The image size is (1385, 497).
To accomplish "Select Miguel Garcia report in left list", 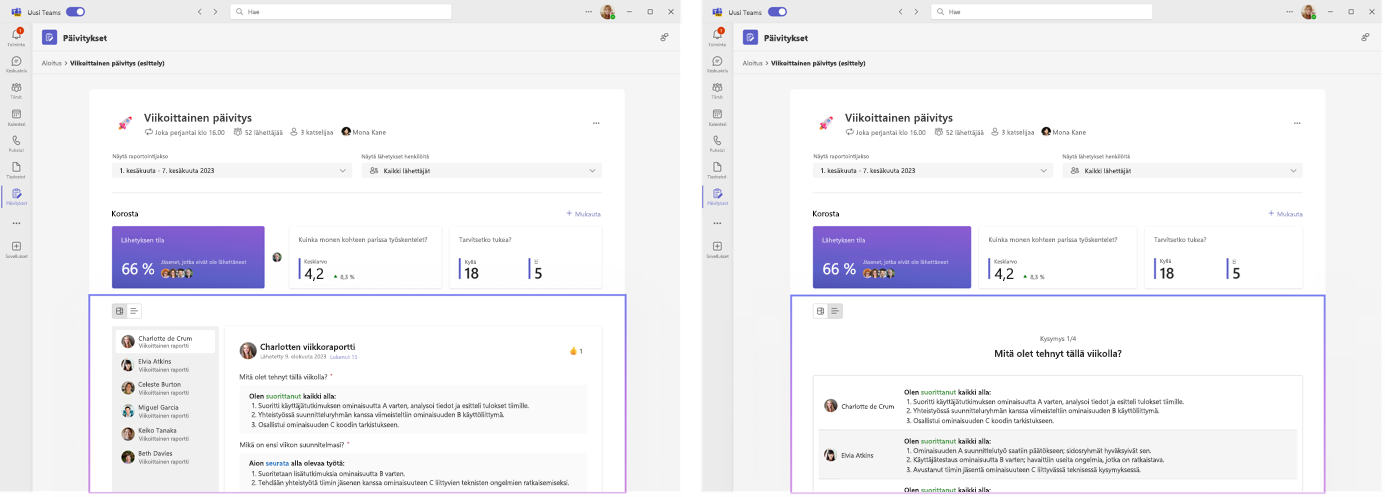I will pos(165,410).
